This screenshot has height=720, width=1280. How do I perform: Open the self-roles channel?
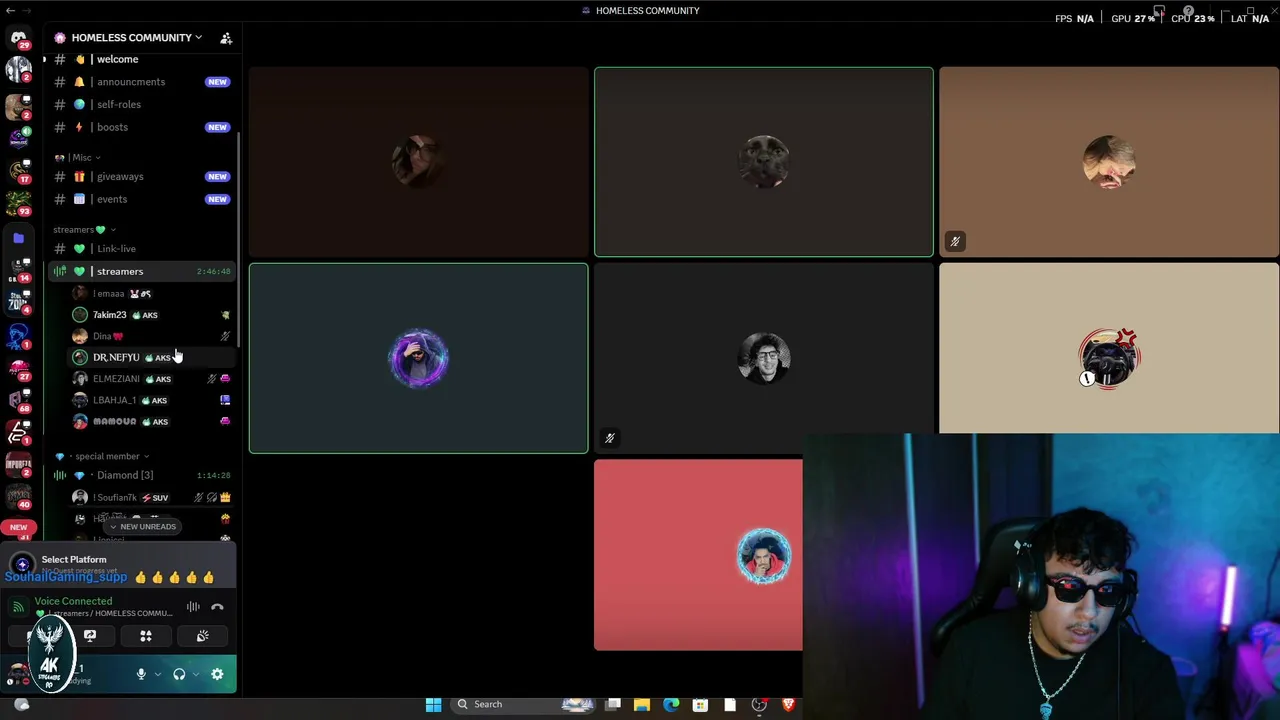[141, 104]
